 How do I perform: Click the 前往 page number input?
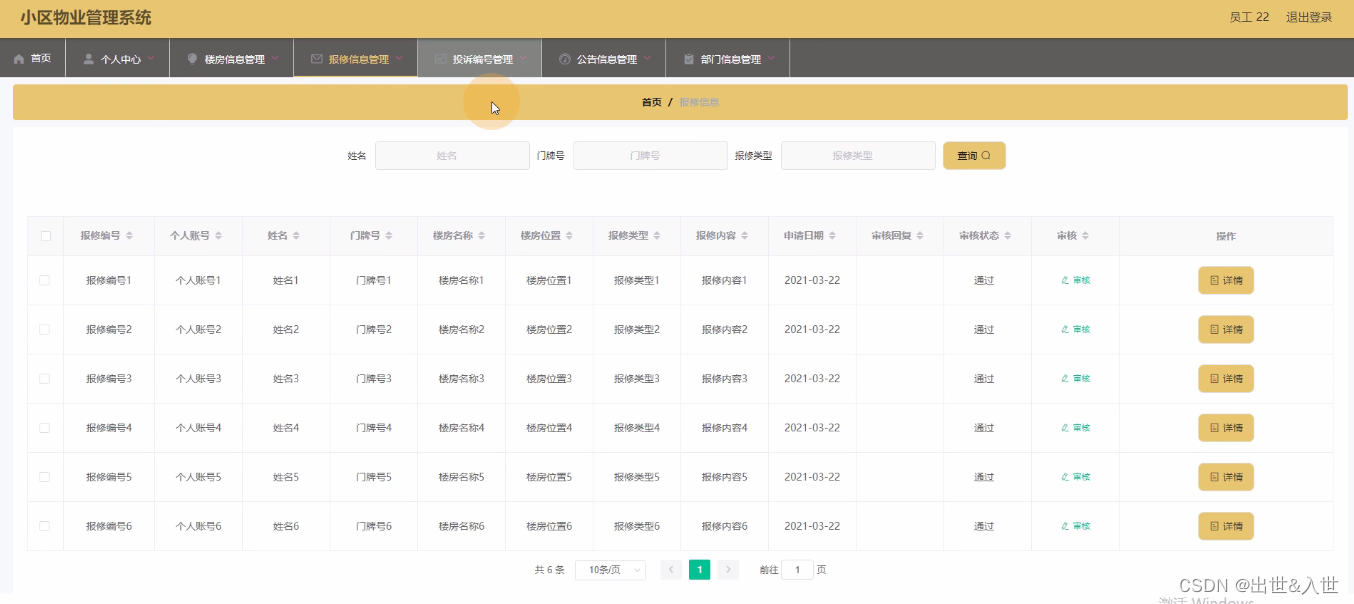(x=797, y=570)
